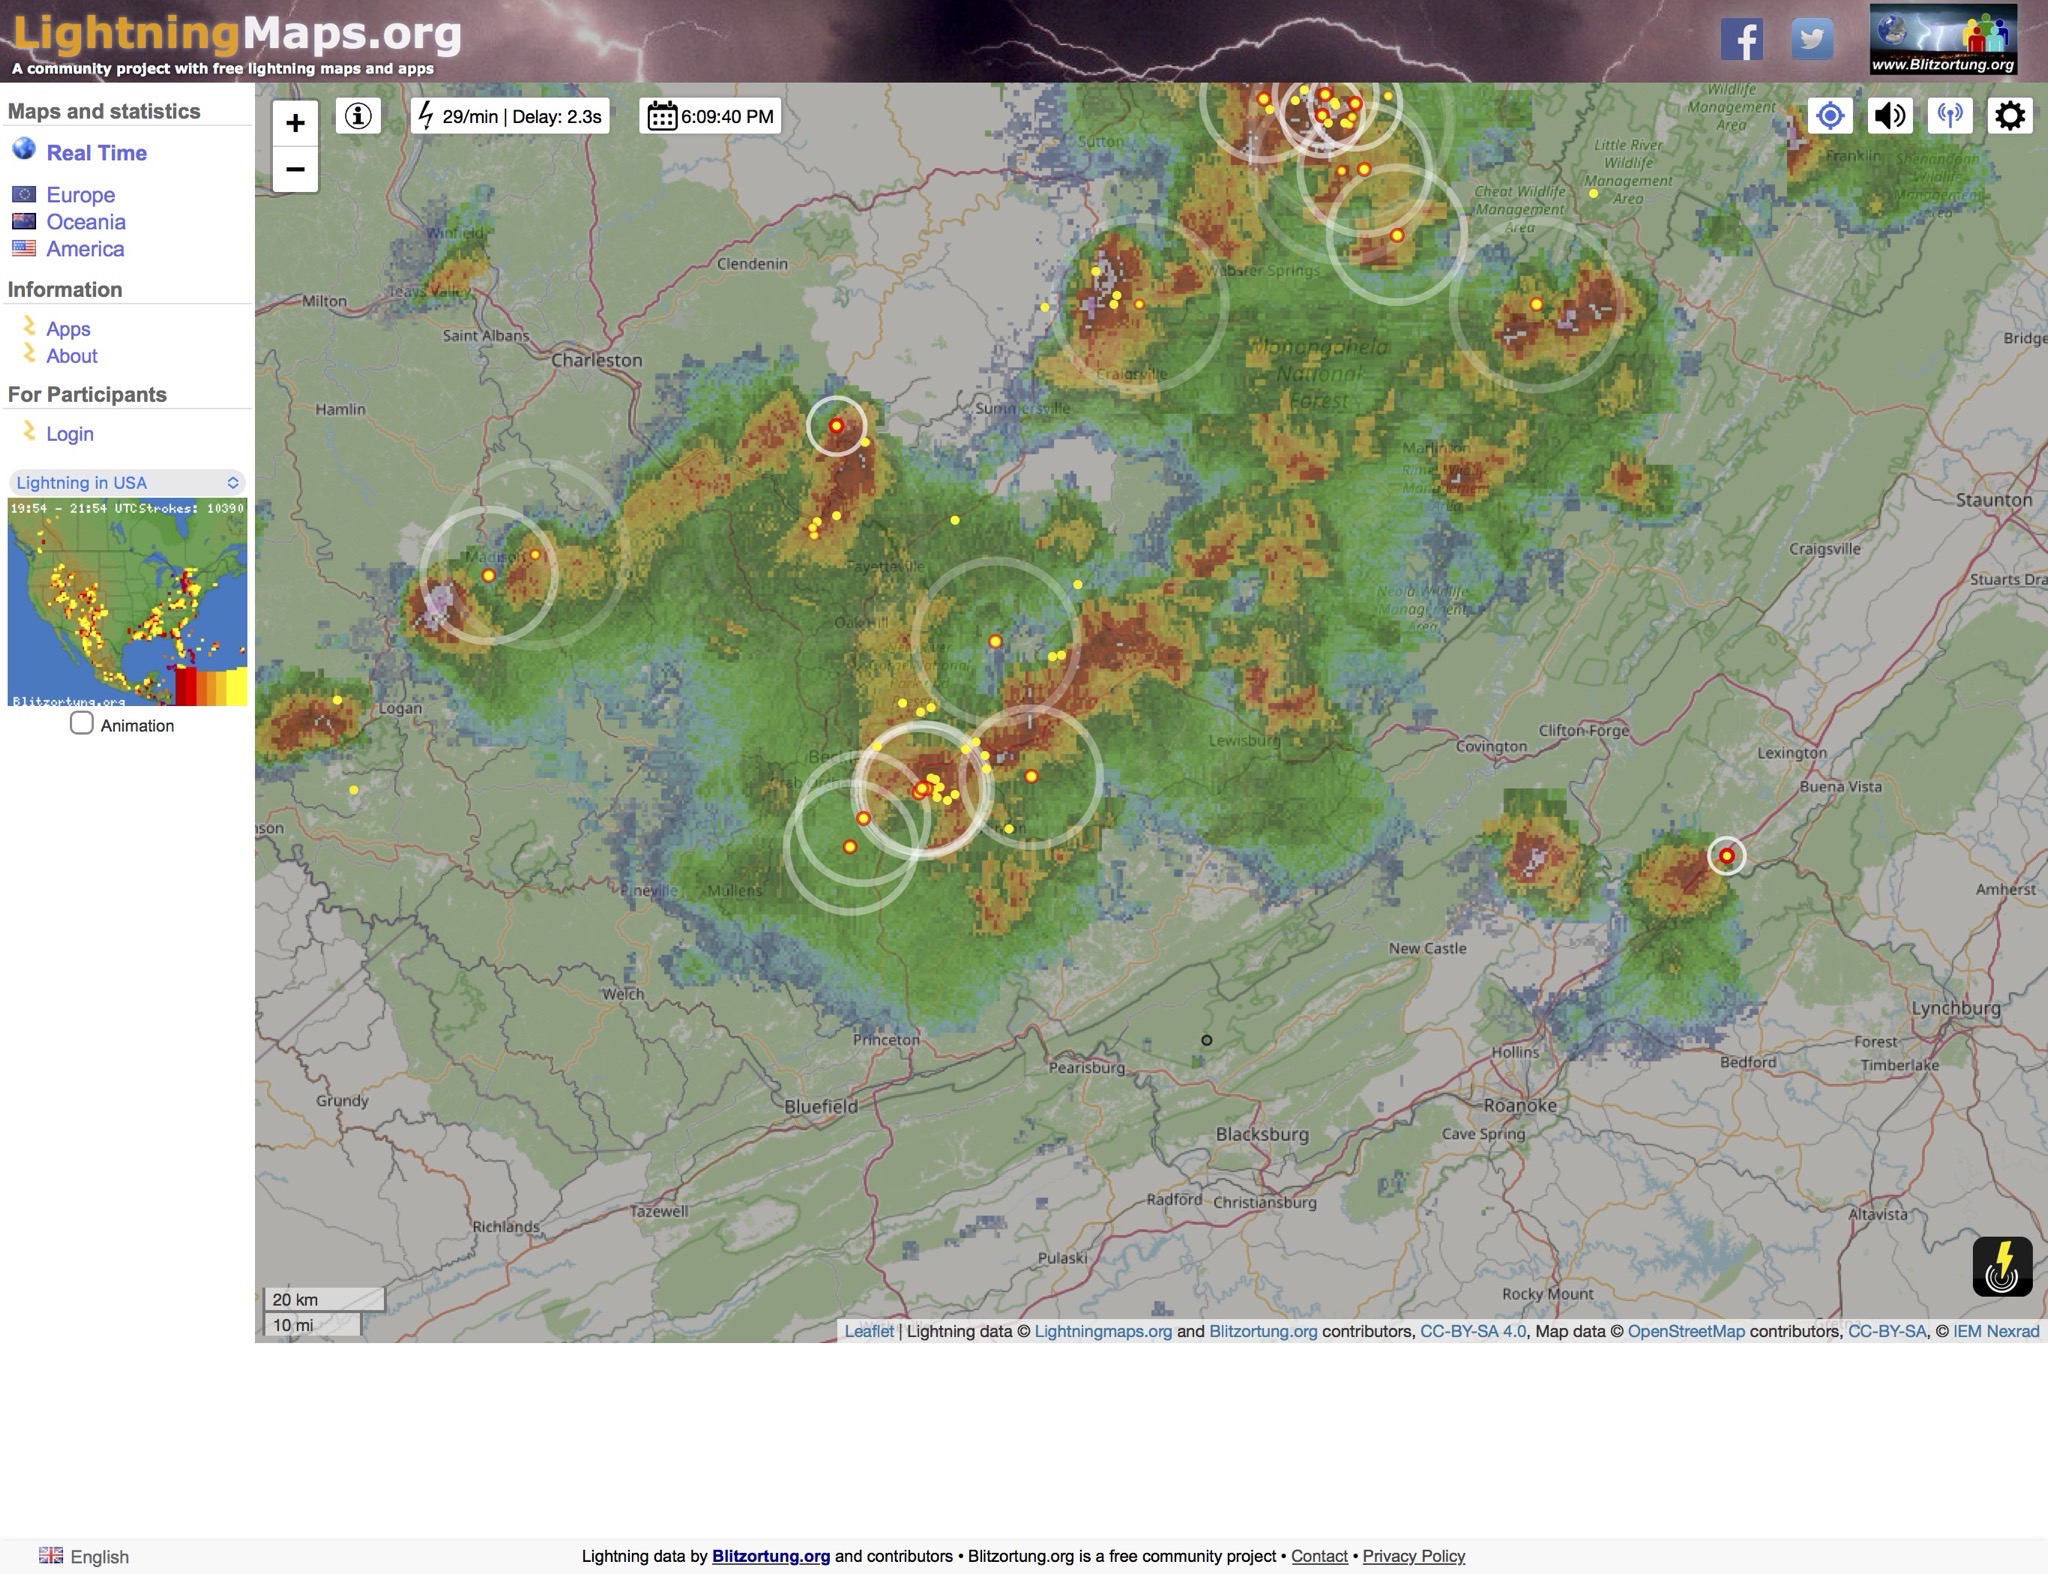Image resolution: width=2048 pixels, height=1574 pixels.
Task: Open the English language selector
Action: tap(84, 1556)
